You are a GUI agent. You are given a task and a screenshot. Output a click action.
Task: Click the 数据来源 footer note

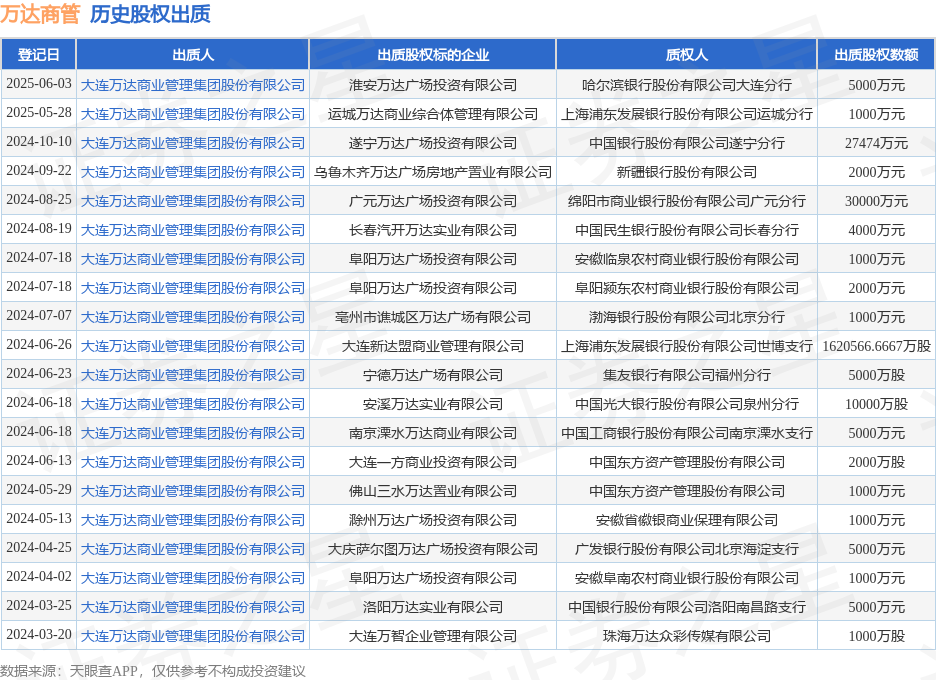pyautogui.click(x=153, y=671)
